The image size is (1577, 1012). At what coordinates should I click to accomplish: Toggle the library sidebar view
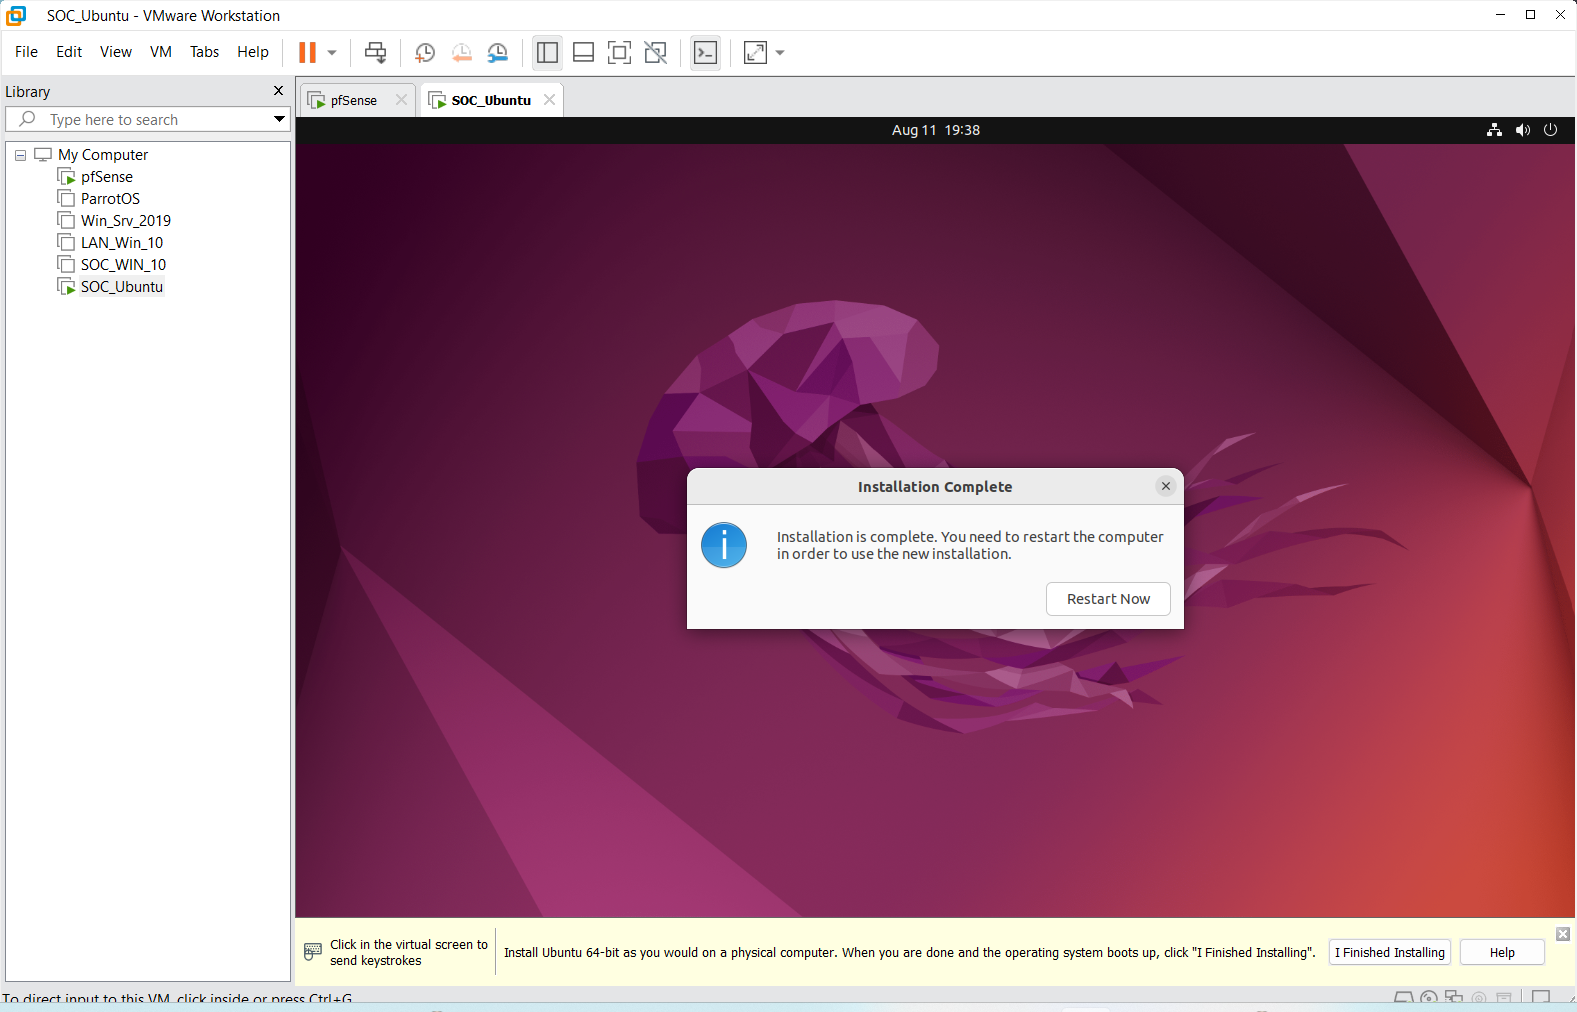coord(547,52)
